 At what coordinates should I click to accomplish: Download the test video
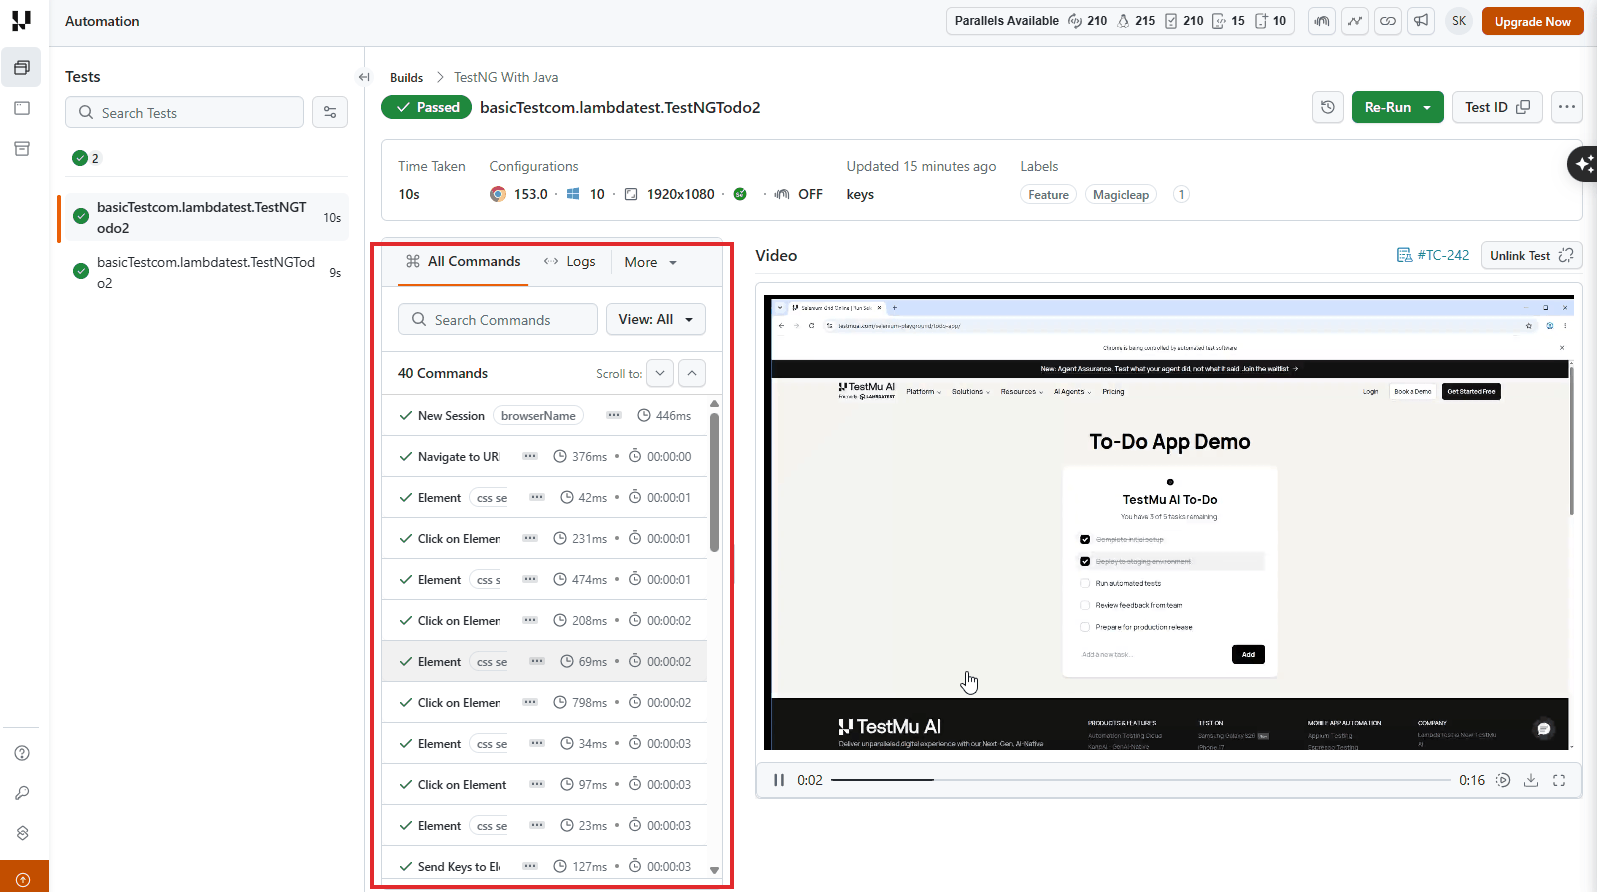click(1531, 780)
